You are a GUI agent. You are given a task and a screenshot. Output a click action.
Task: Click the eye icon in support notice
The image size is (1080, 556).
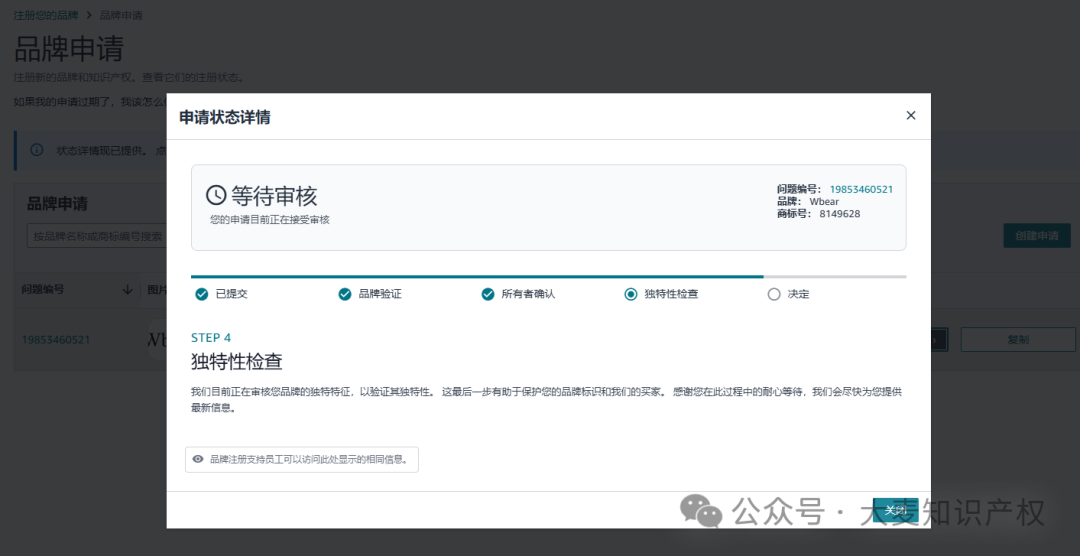[198, 459]
